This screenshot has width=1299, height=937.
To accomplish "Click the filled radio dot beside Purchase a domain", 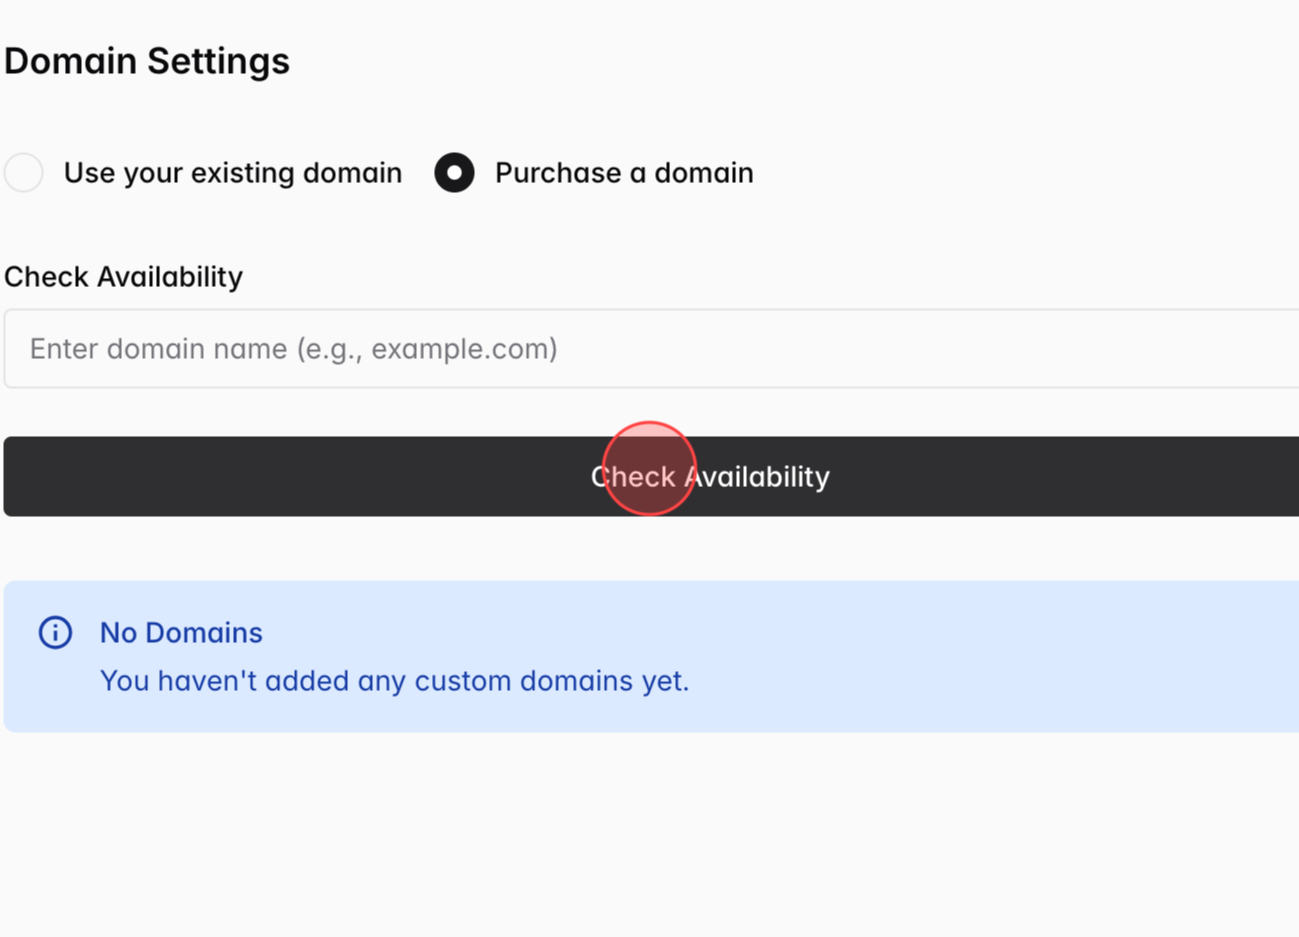I will pyautogui.click(x=454, y=173).
